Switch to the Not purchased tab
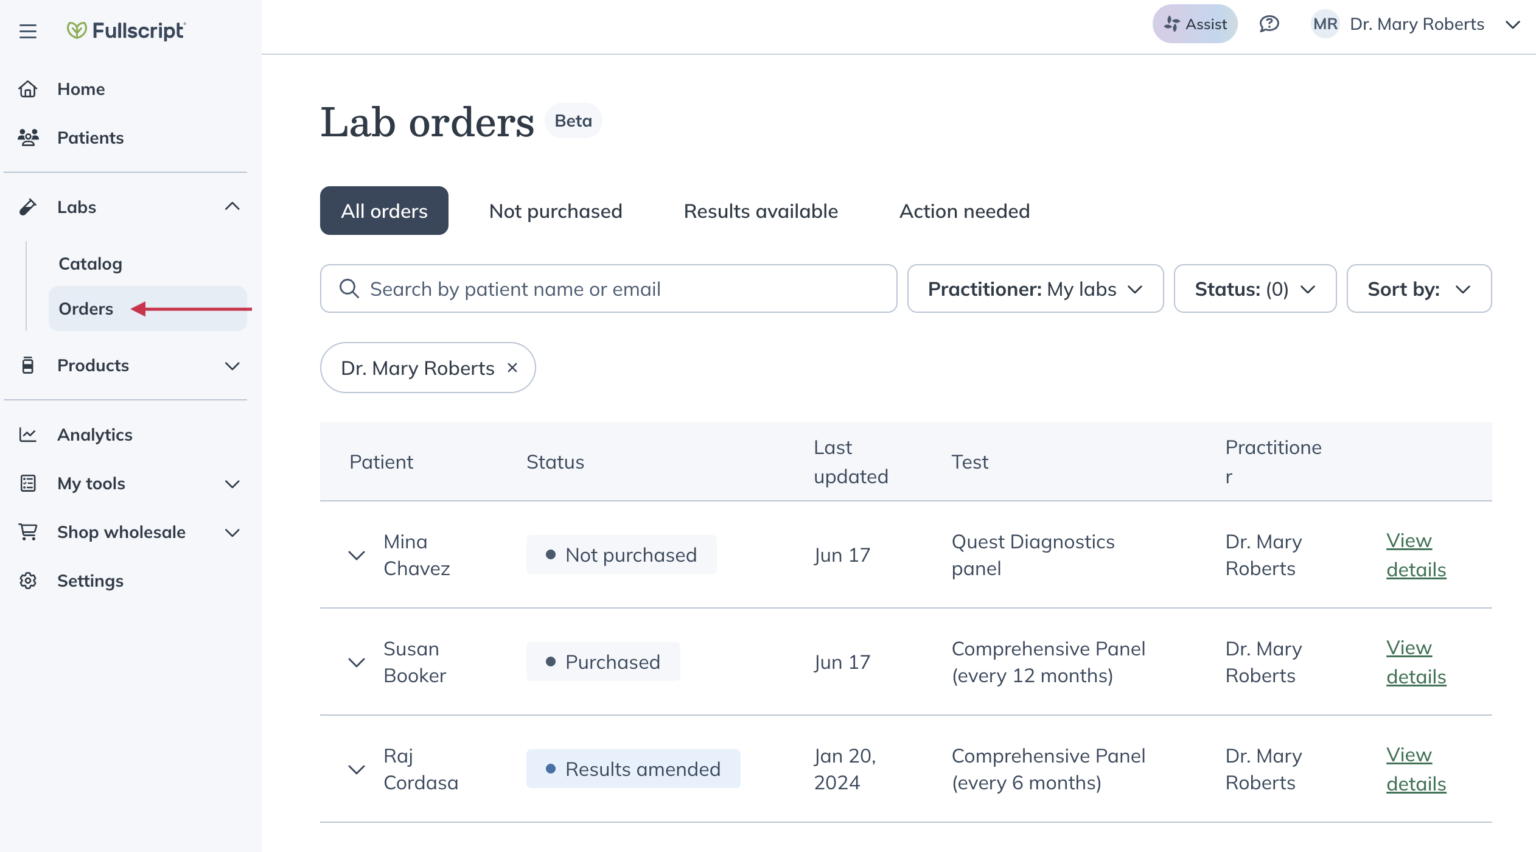1536x852 pixels. [556, 210]
